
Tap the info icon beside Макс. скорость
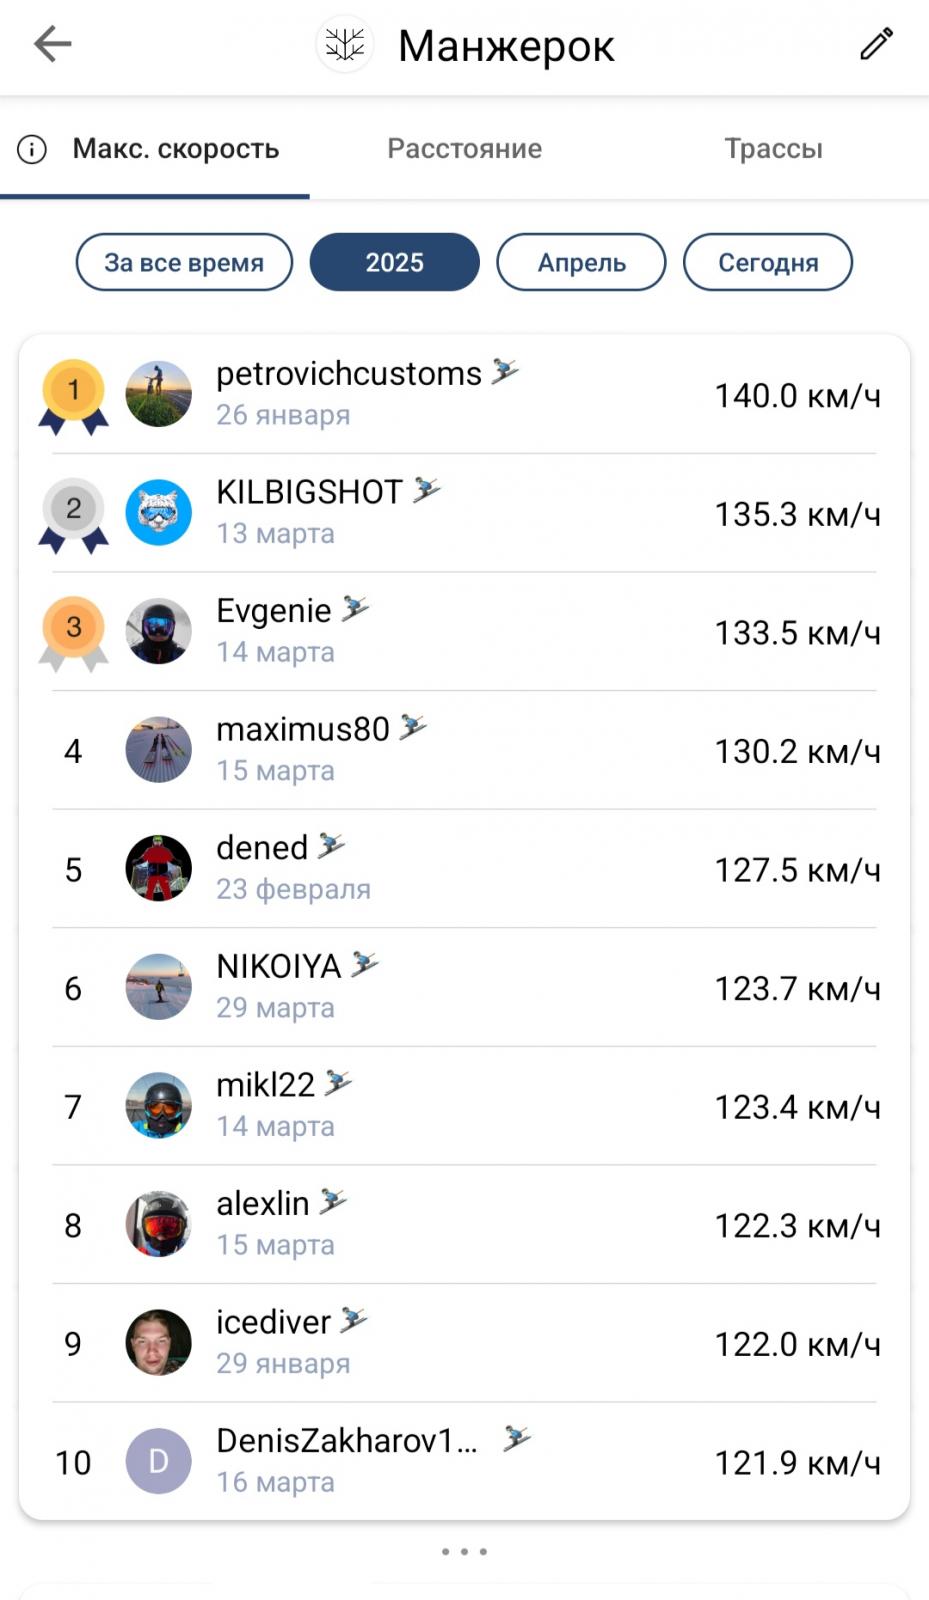tap(32, 150)
